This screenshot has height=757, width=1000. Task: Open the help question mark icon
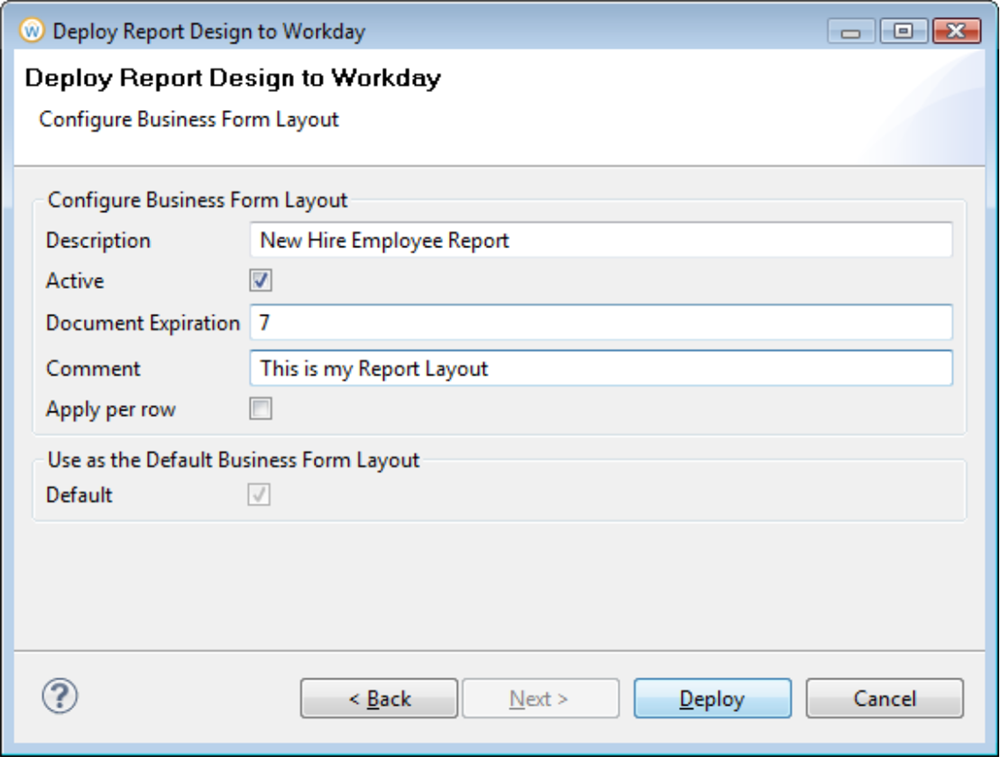click(x=60, y=696)
